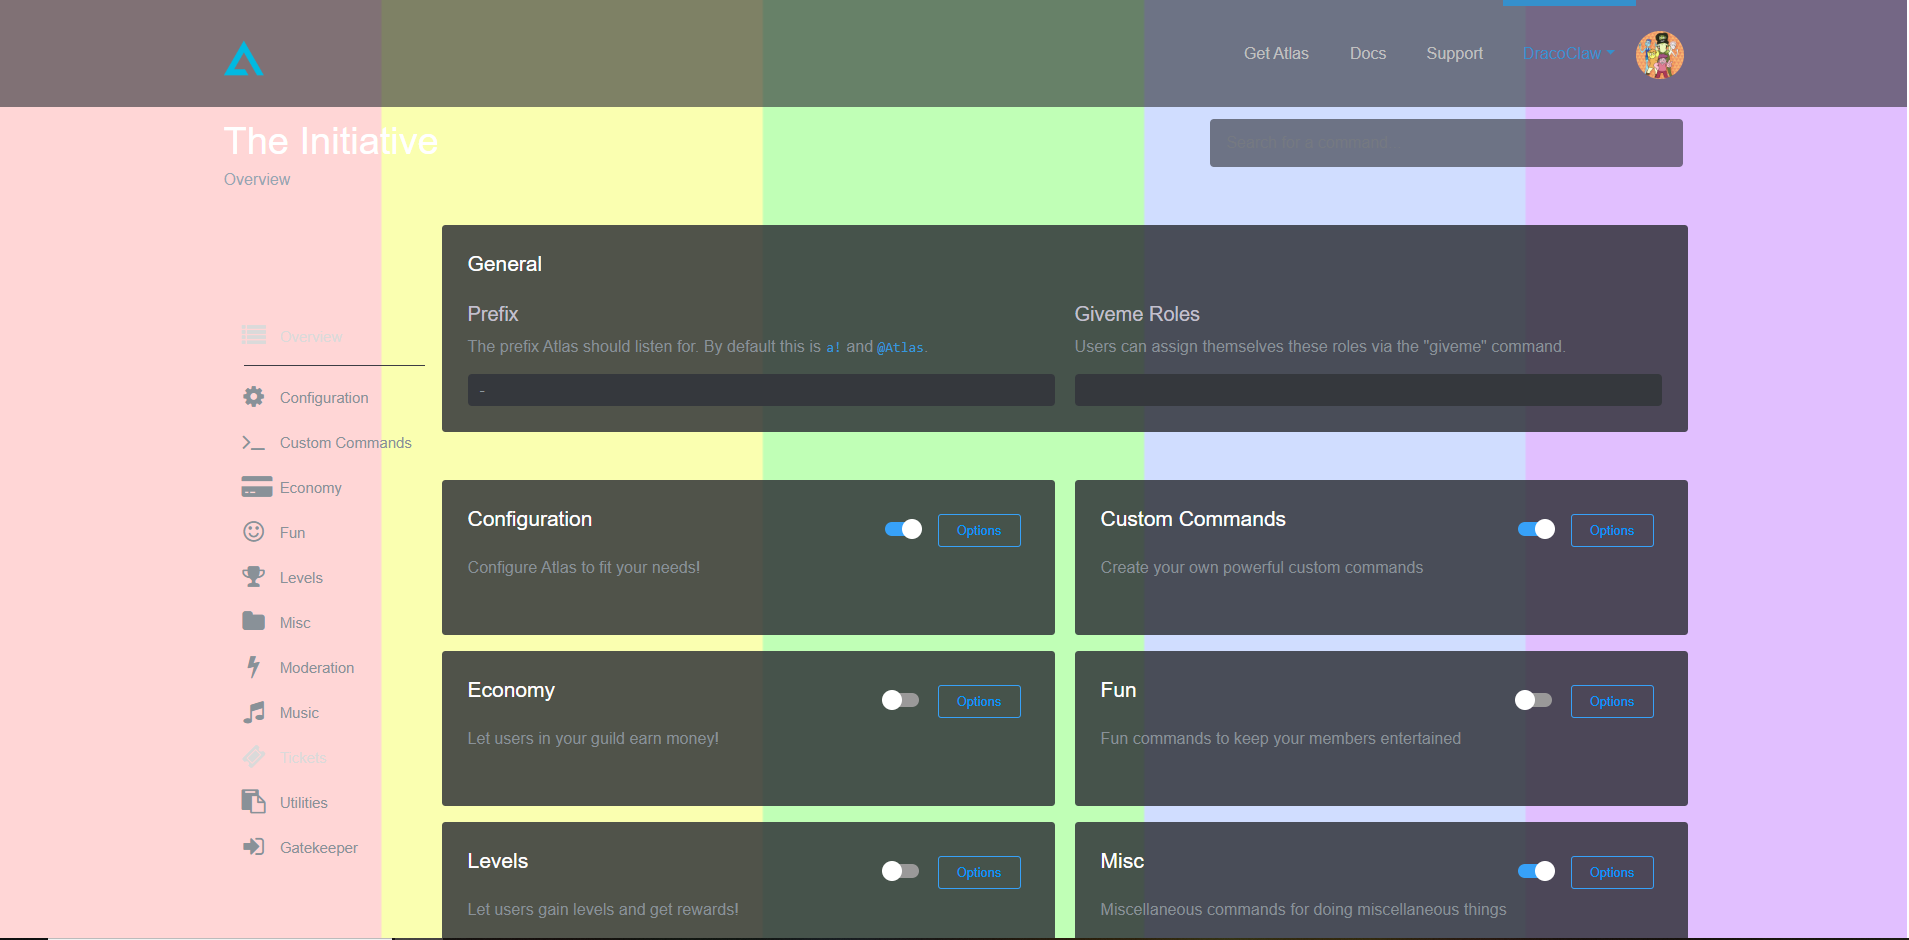1909x940 pixels.
Task: Click 'Fun commands to keep your members entertained'
Action: pos(1281,738)
